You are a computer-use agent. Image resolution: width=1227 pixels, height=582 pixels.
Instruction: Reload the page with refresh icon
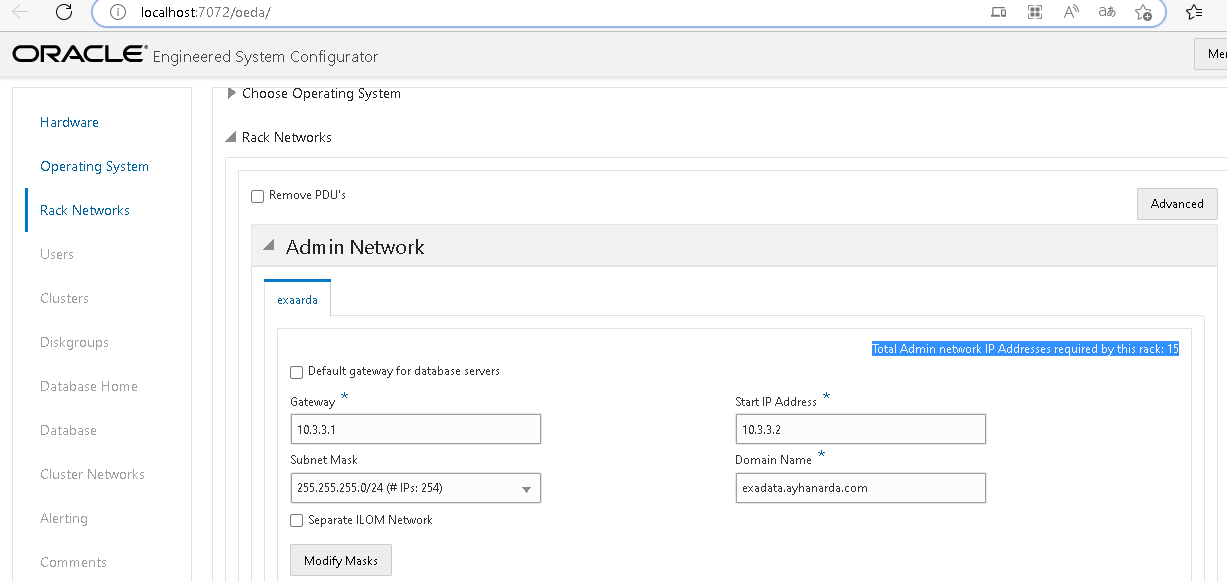[x=64, y=12]
